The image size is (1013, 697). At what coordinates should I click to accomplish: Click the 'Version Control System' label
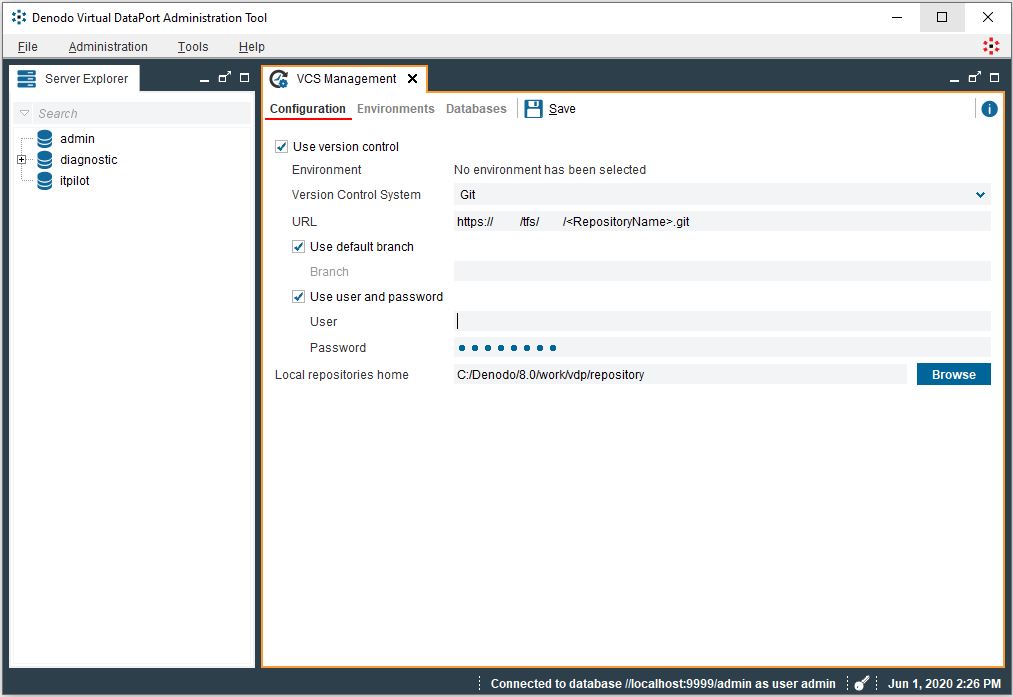click(356, 194)
